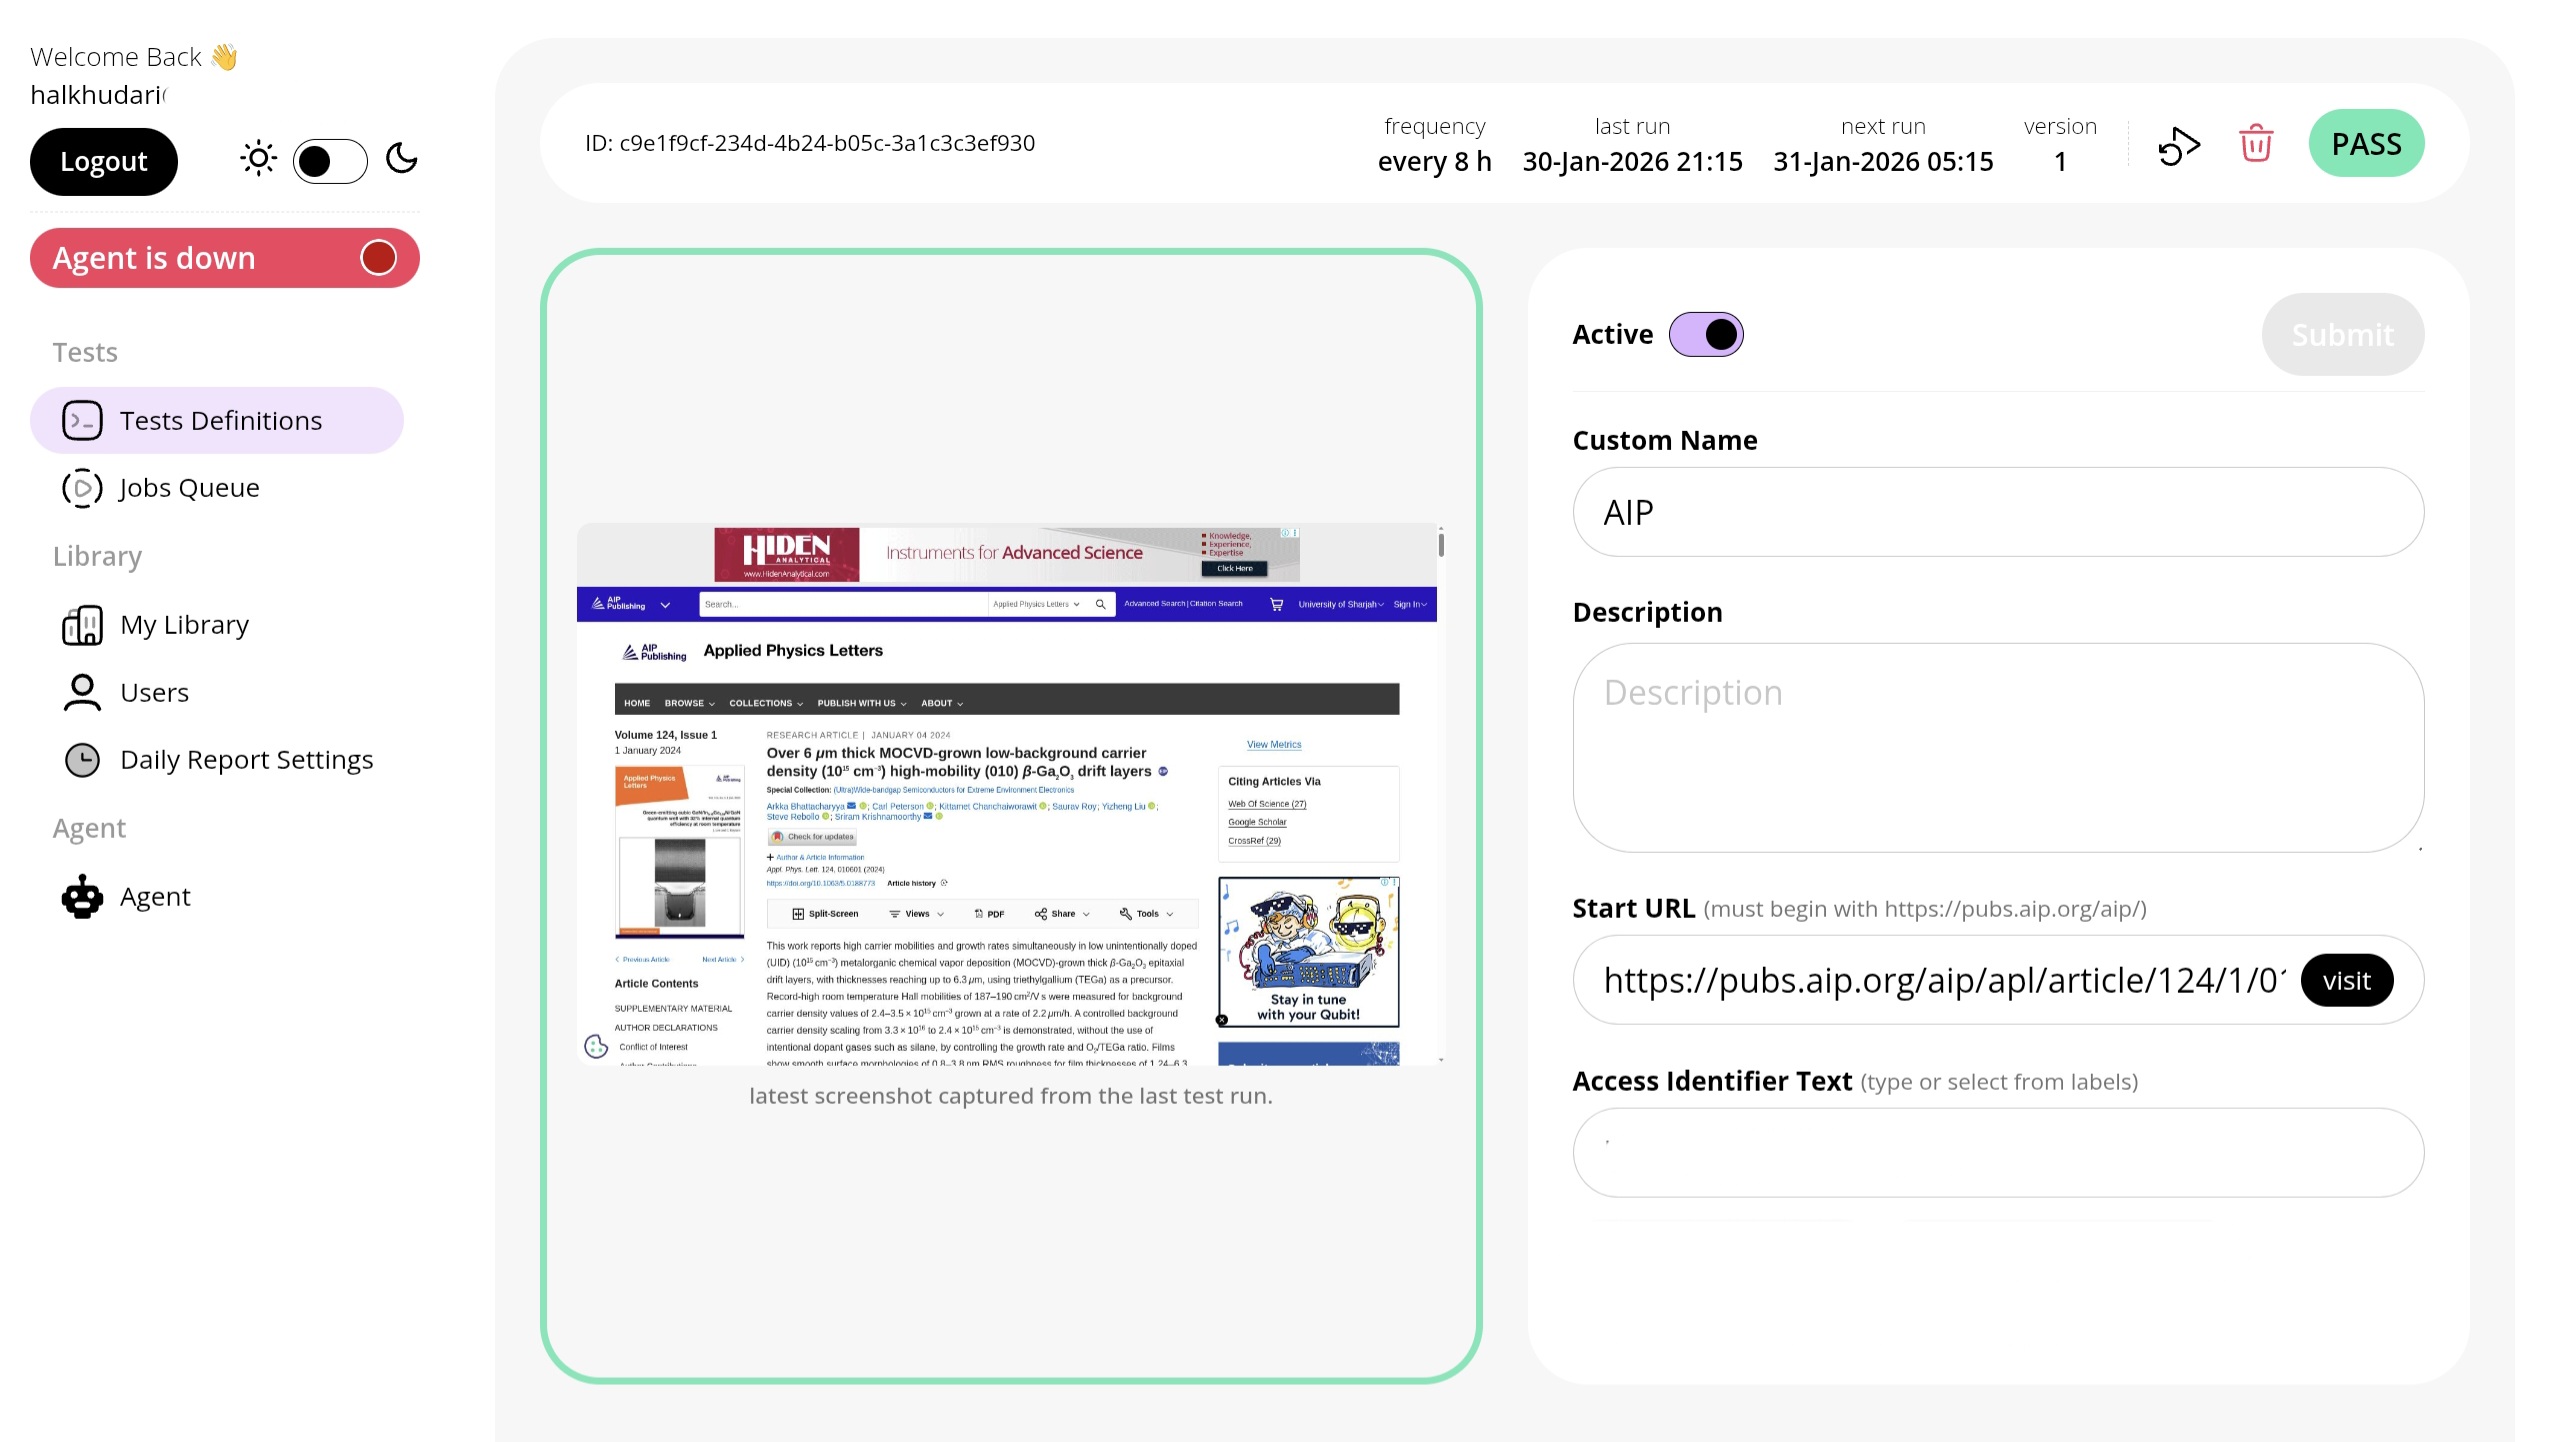Toggle the Active switch off

[1706, 335]
